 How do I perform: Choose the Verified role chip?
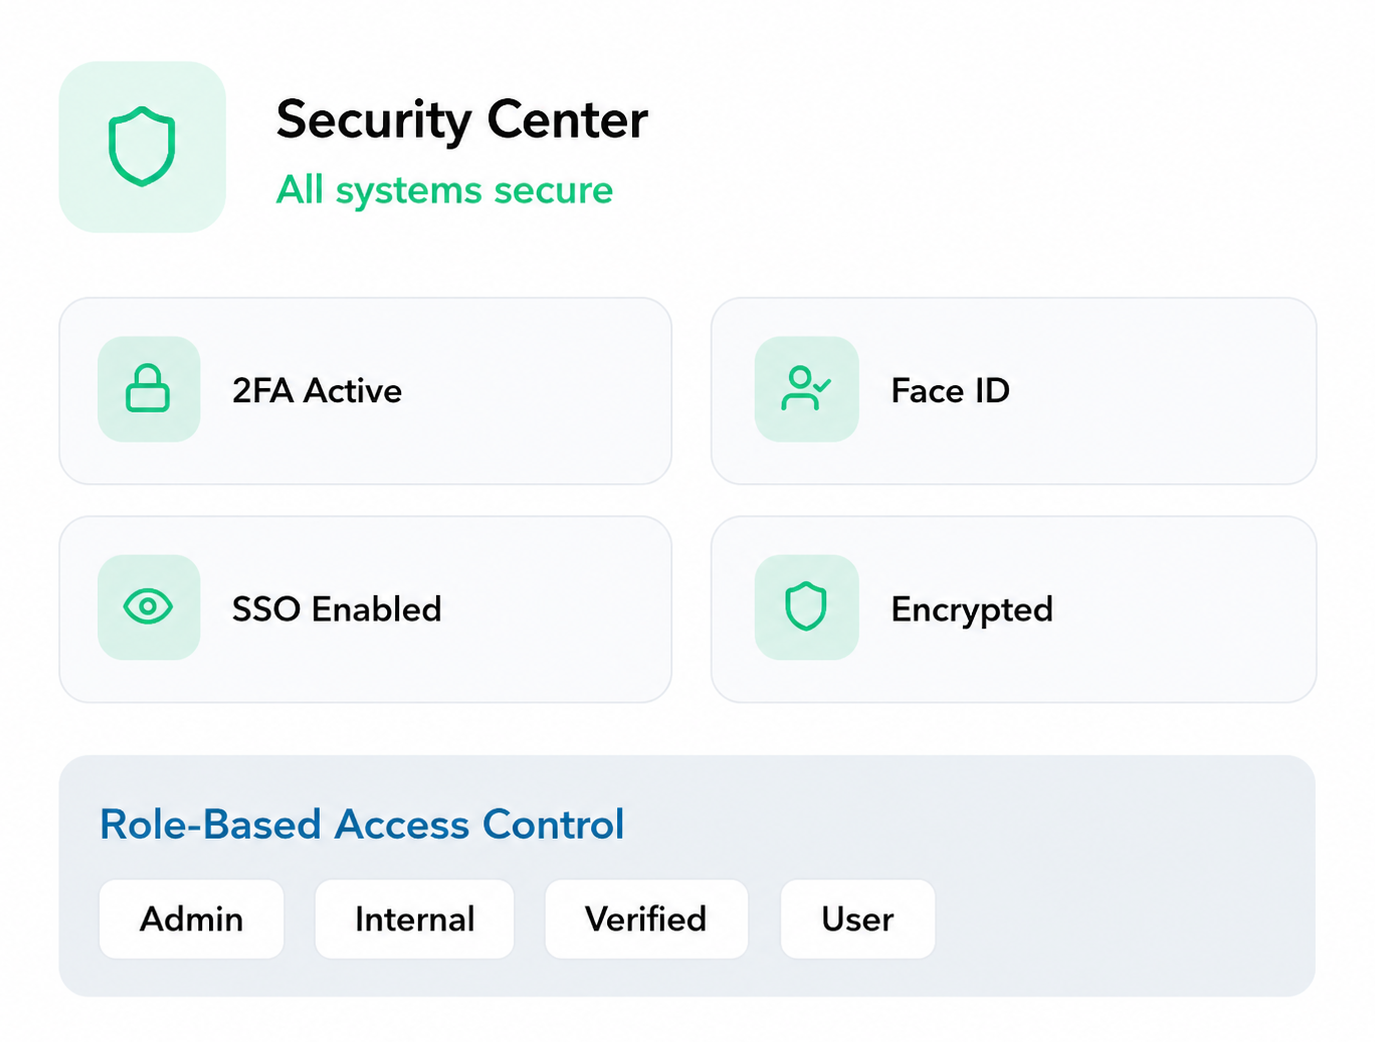tap(646, 919)
